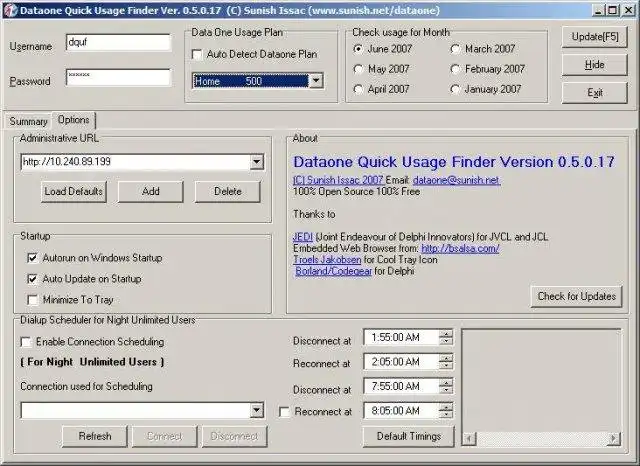640x466 pixels.
Task: Click the Update(F5) button
Action: [x=595, y=37]
